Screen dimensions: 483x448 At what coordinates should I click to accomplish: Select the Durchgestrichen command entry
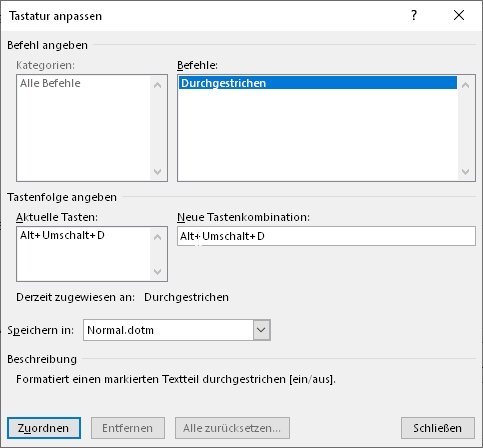(x=318, y=83)
